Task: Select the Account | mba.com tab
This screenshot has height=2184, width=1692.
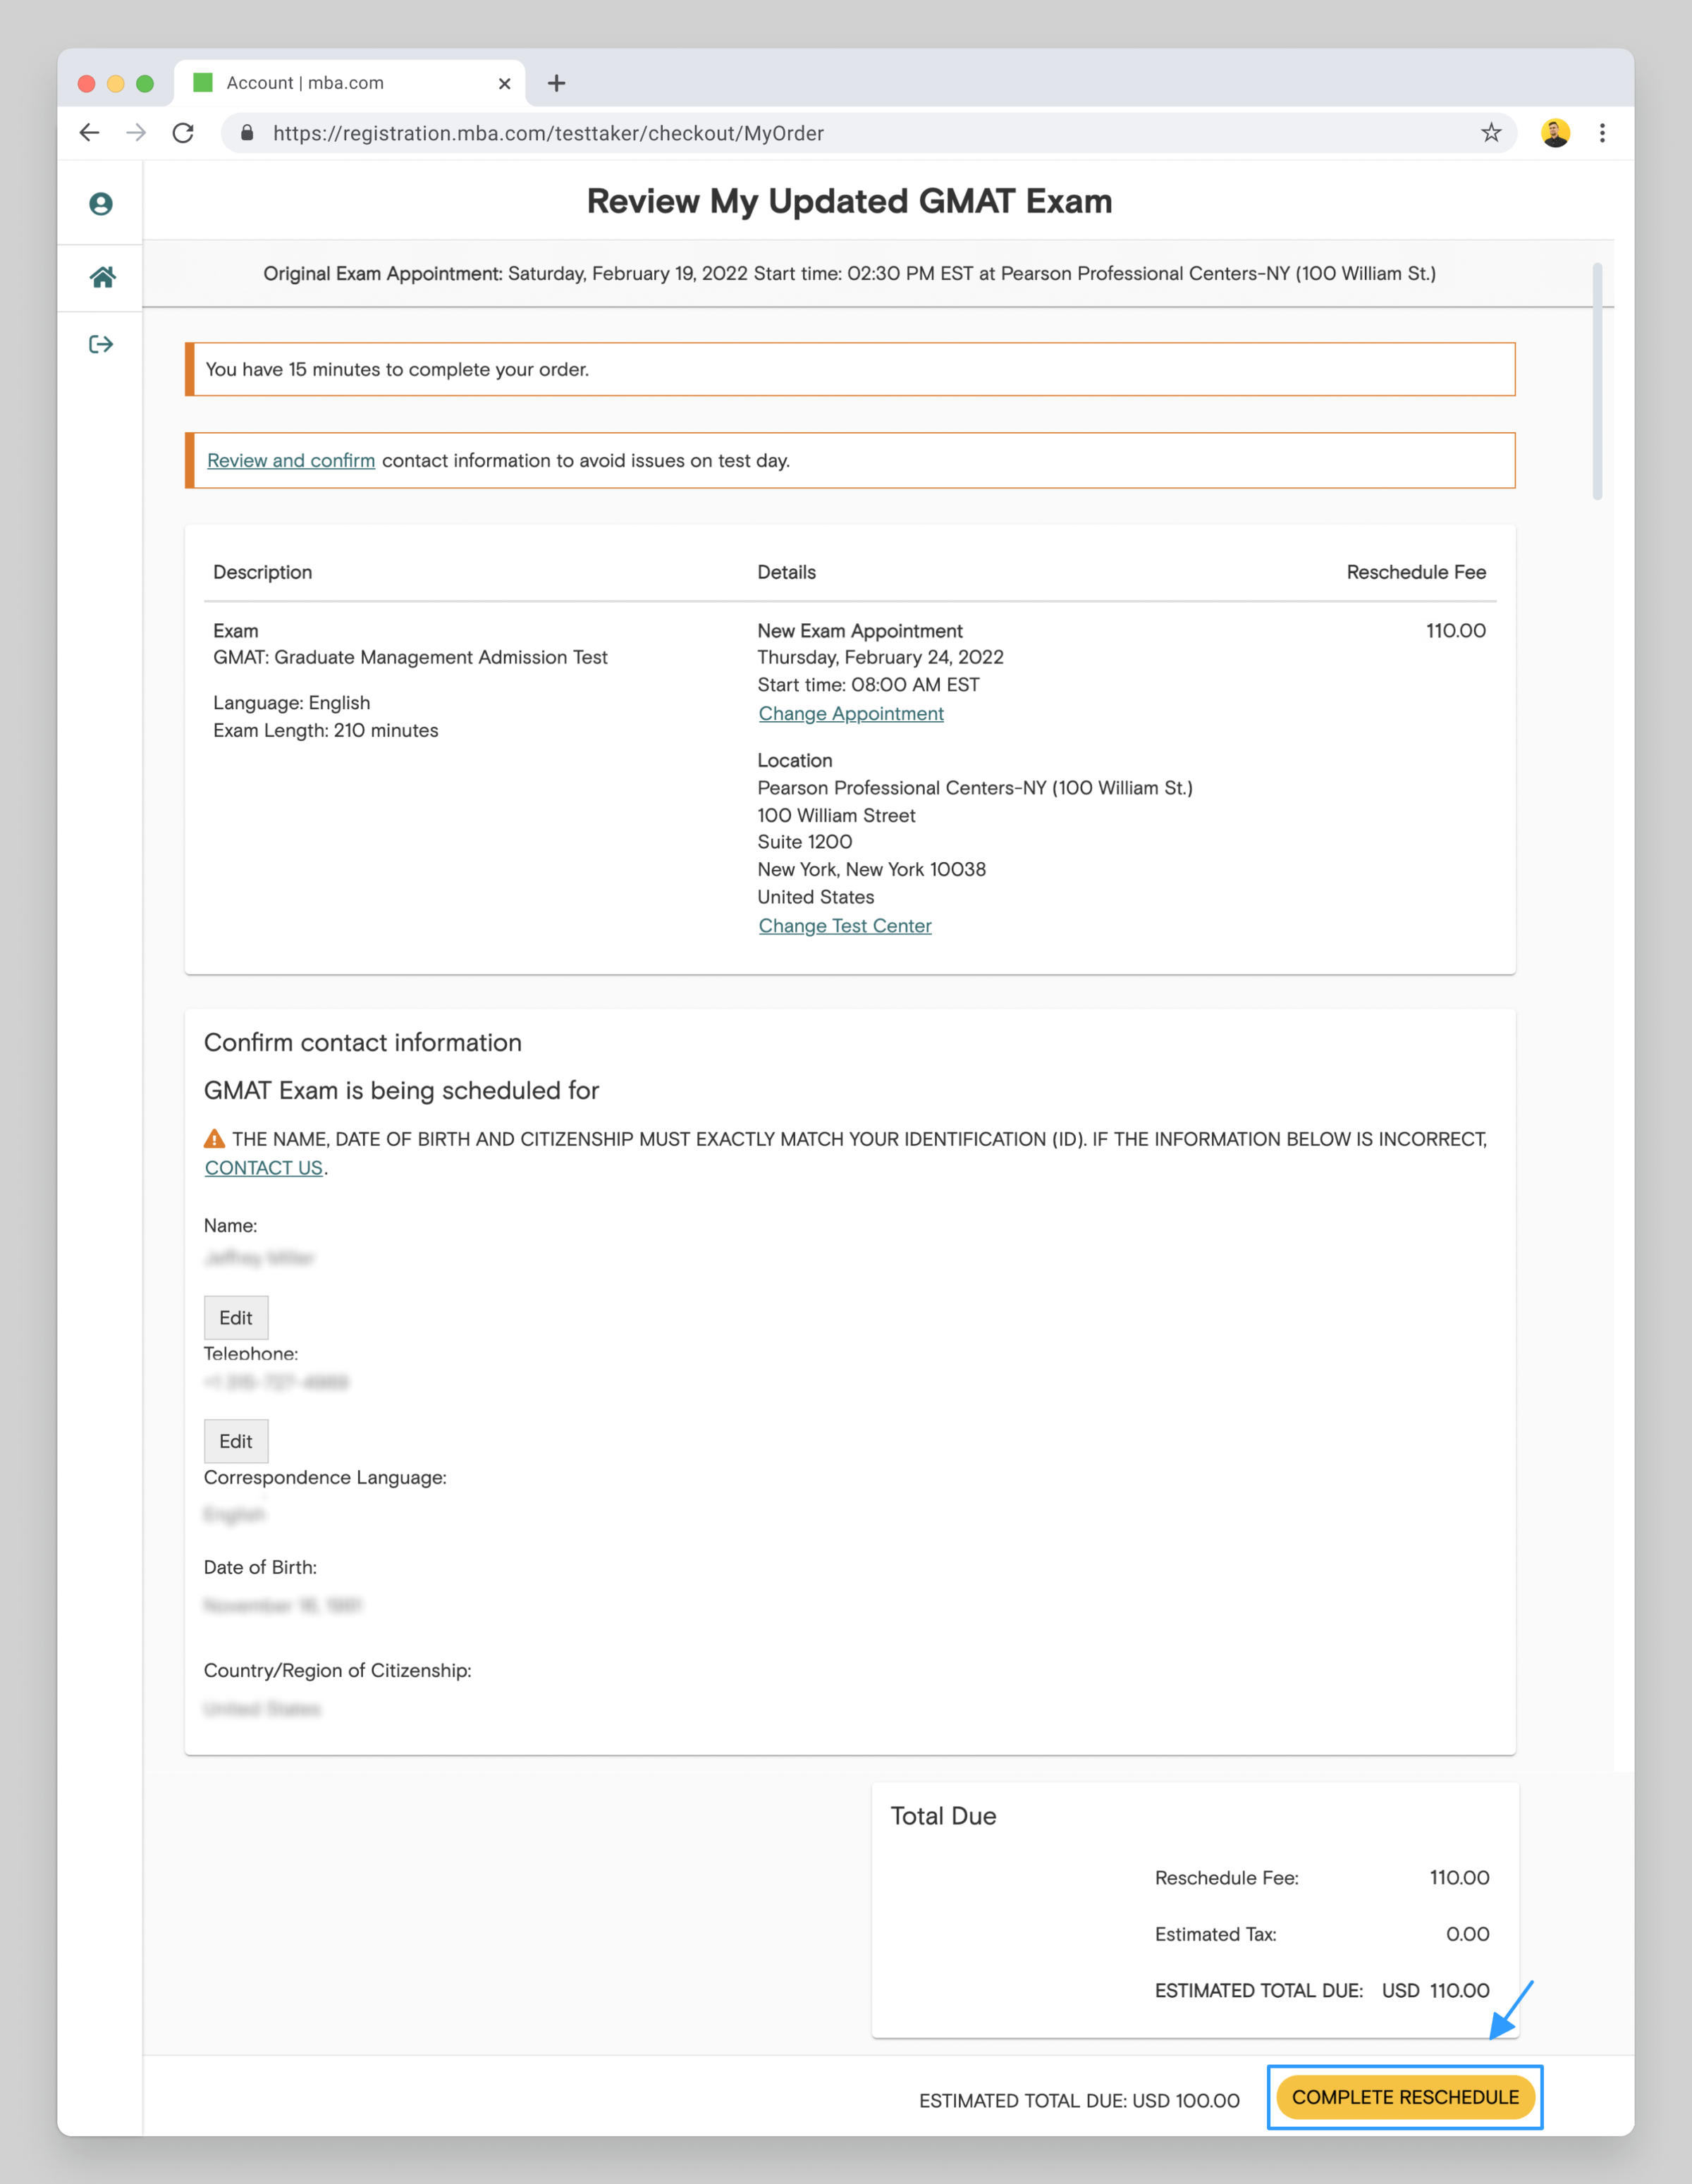Action: tap(305, 83)
